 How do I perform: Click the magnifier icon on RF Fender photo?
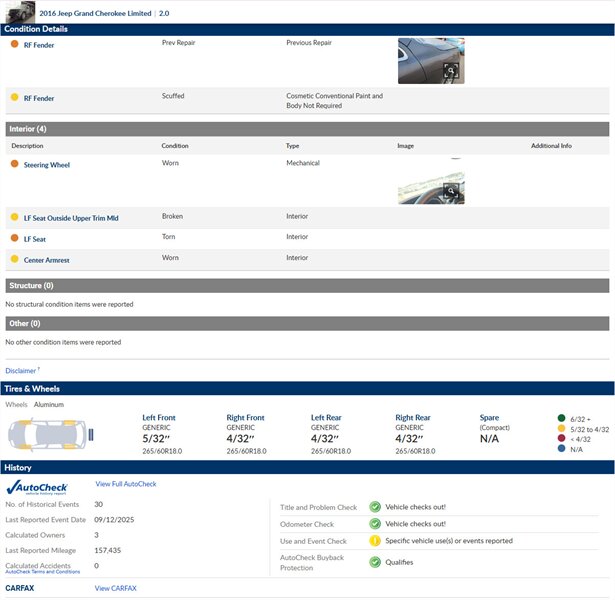(452, 70)
